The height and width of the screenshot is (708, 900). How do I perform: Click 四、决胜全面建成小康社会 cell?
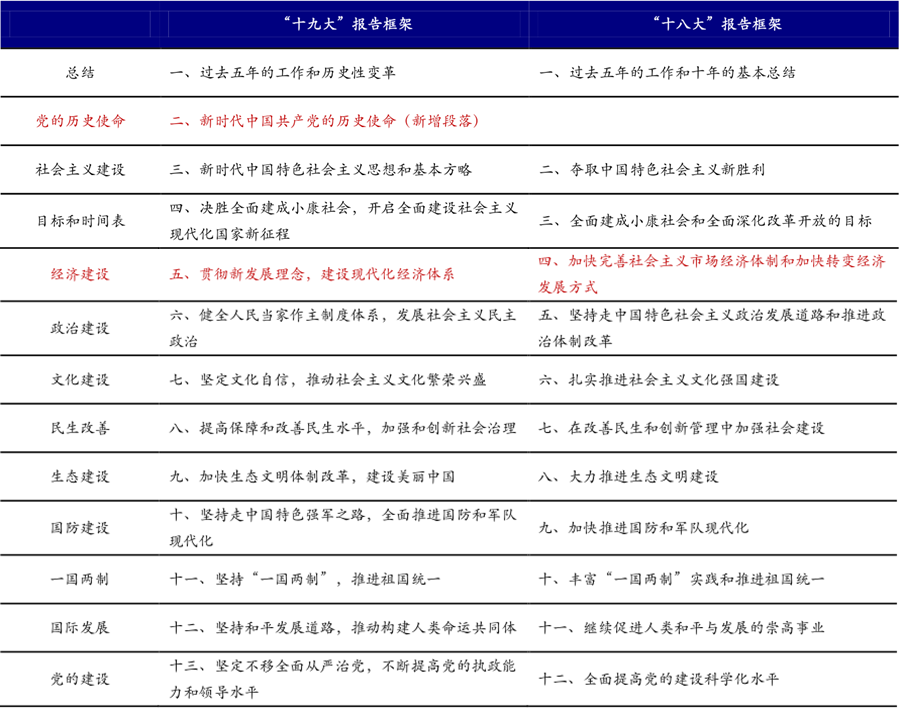pyautogui.click(x=343, y=221)
